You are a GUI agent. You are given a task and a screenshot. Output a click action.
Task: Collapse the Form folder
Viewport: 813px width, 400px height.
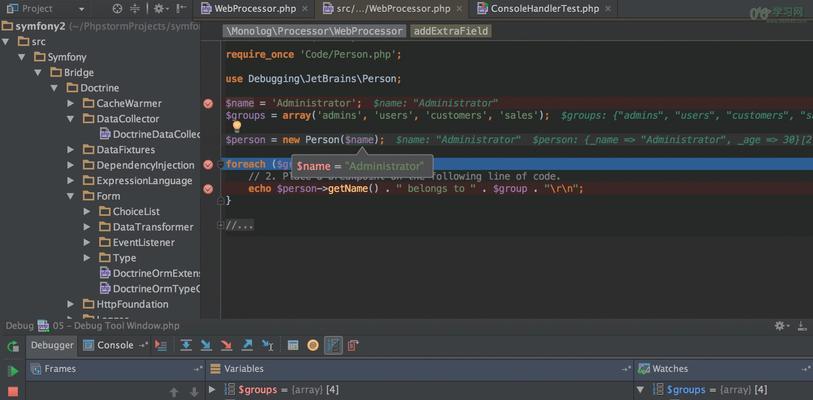(71, 196)
